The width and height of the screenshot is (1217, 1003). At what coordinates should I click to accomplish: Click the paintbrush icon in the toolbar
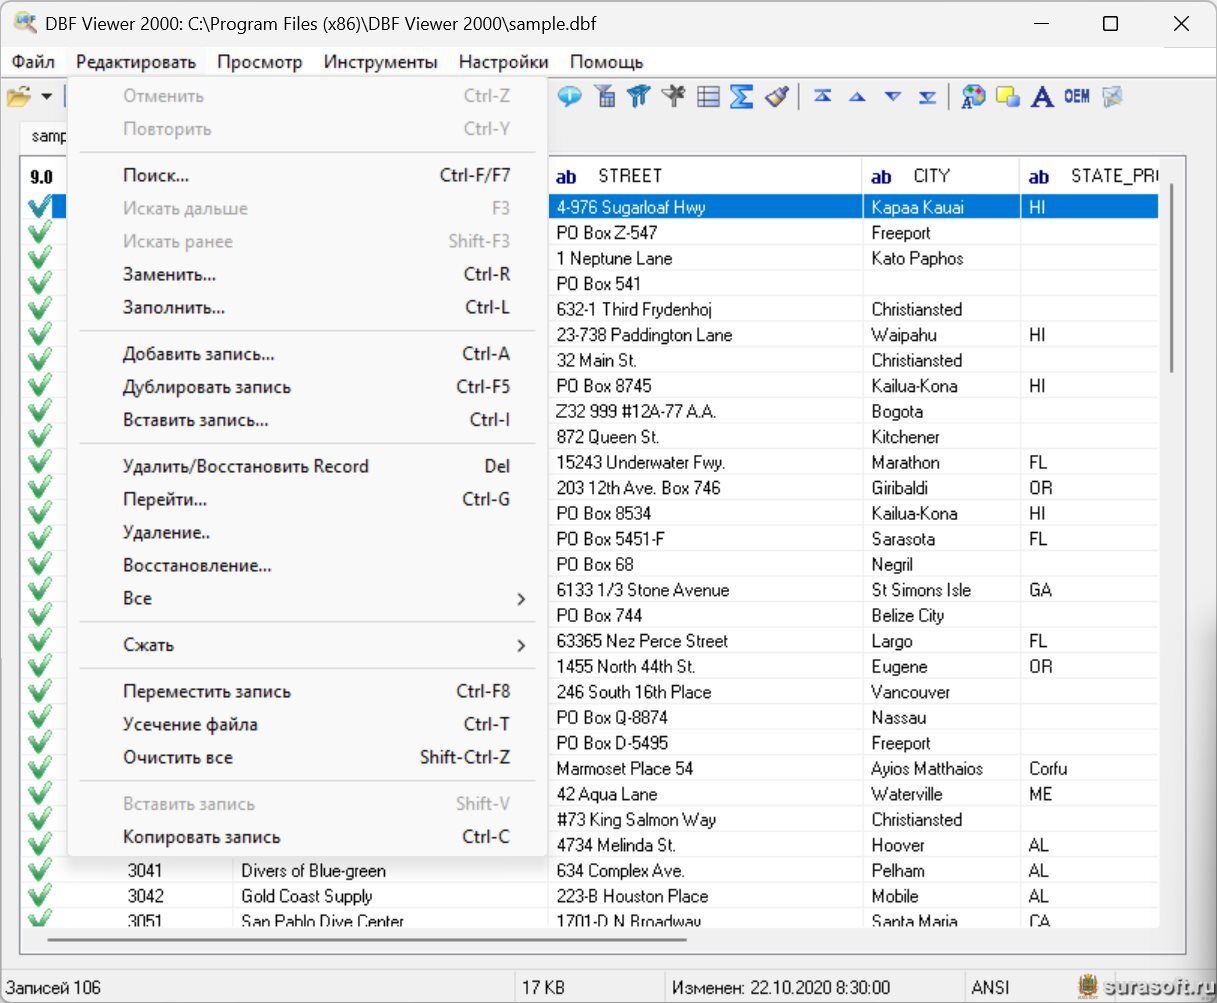point(776,96)
